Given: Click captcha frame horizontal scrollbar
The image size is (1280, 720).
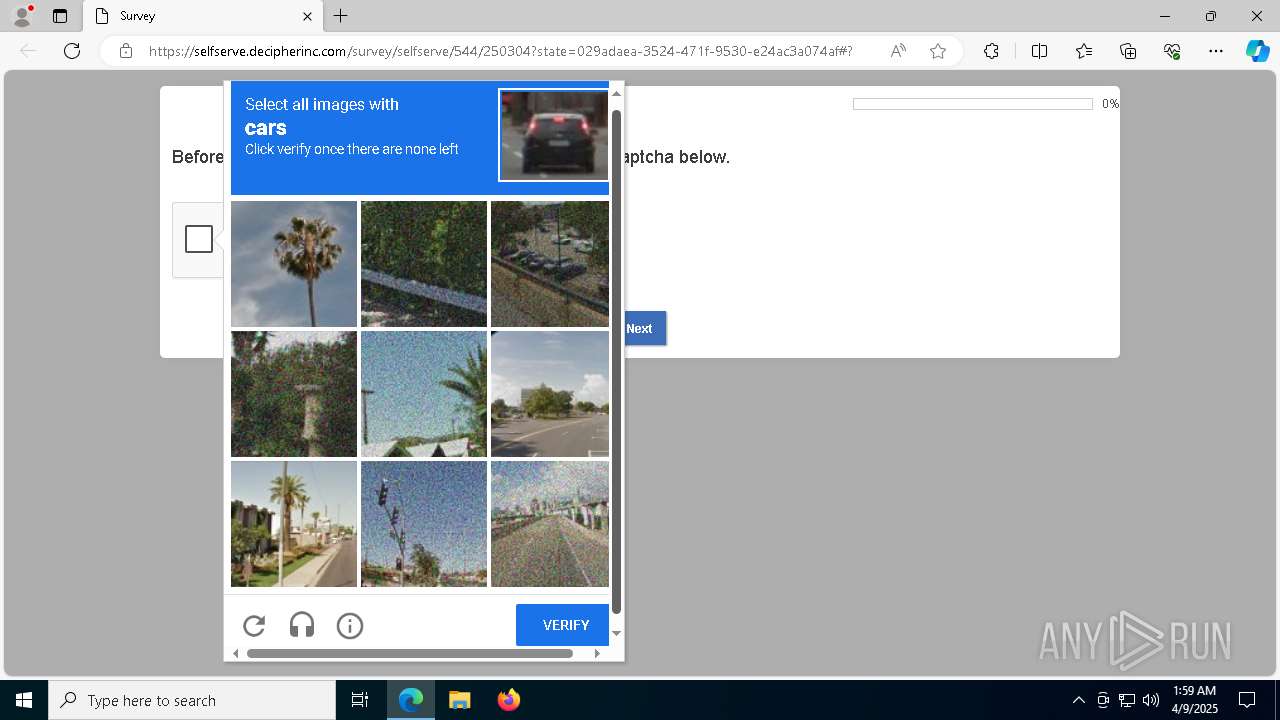Looking at the screenshot, I should point(410,653).
